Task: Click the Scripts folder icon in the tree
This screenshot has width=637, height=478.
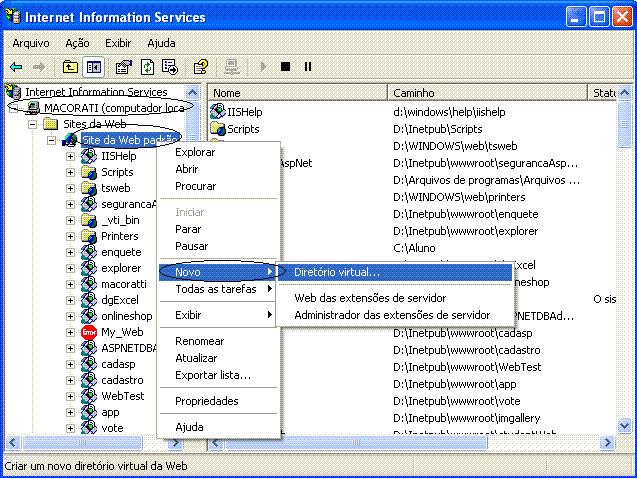Action: pyautogui.click(x=89, y=172)
